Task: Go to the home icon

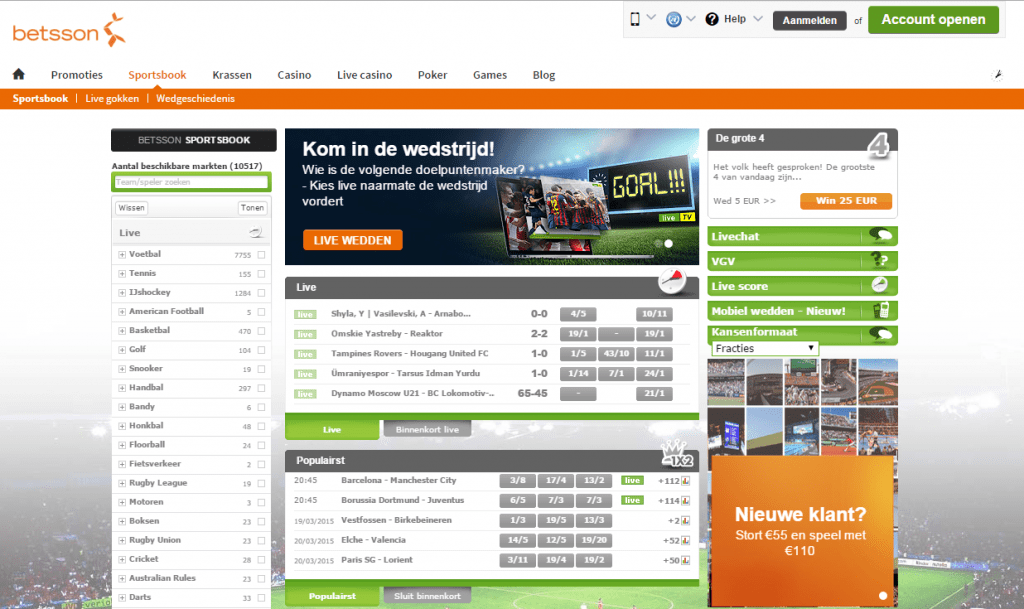Action: point(19,74)
